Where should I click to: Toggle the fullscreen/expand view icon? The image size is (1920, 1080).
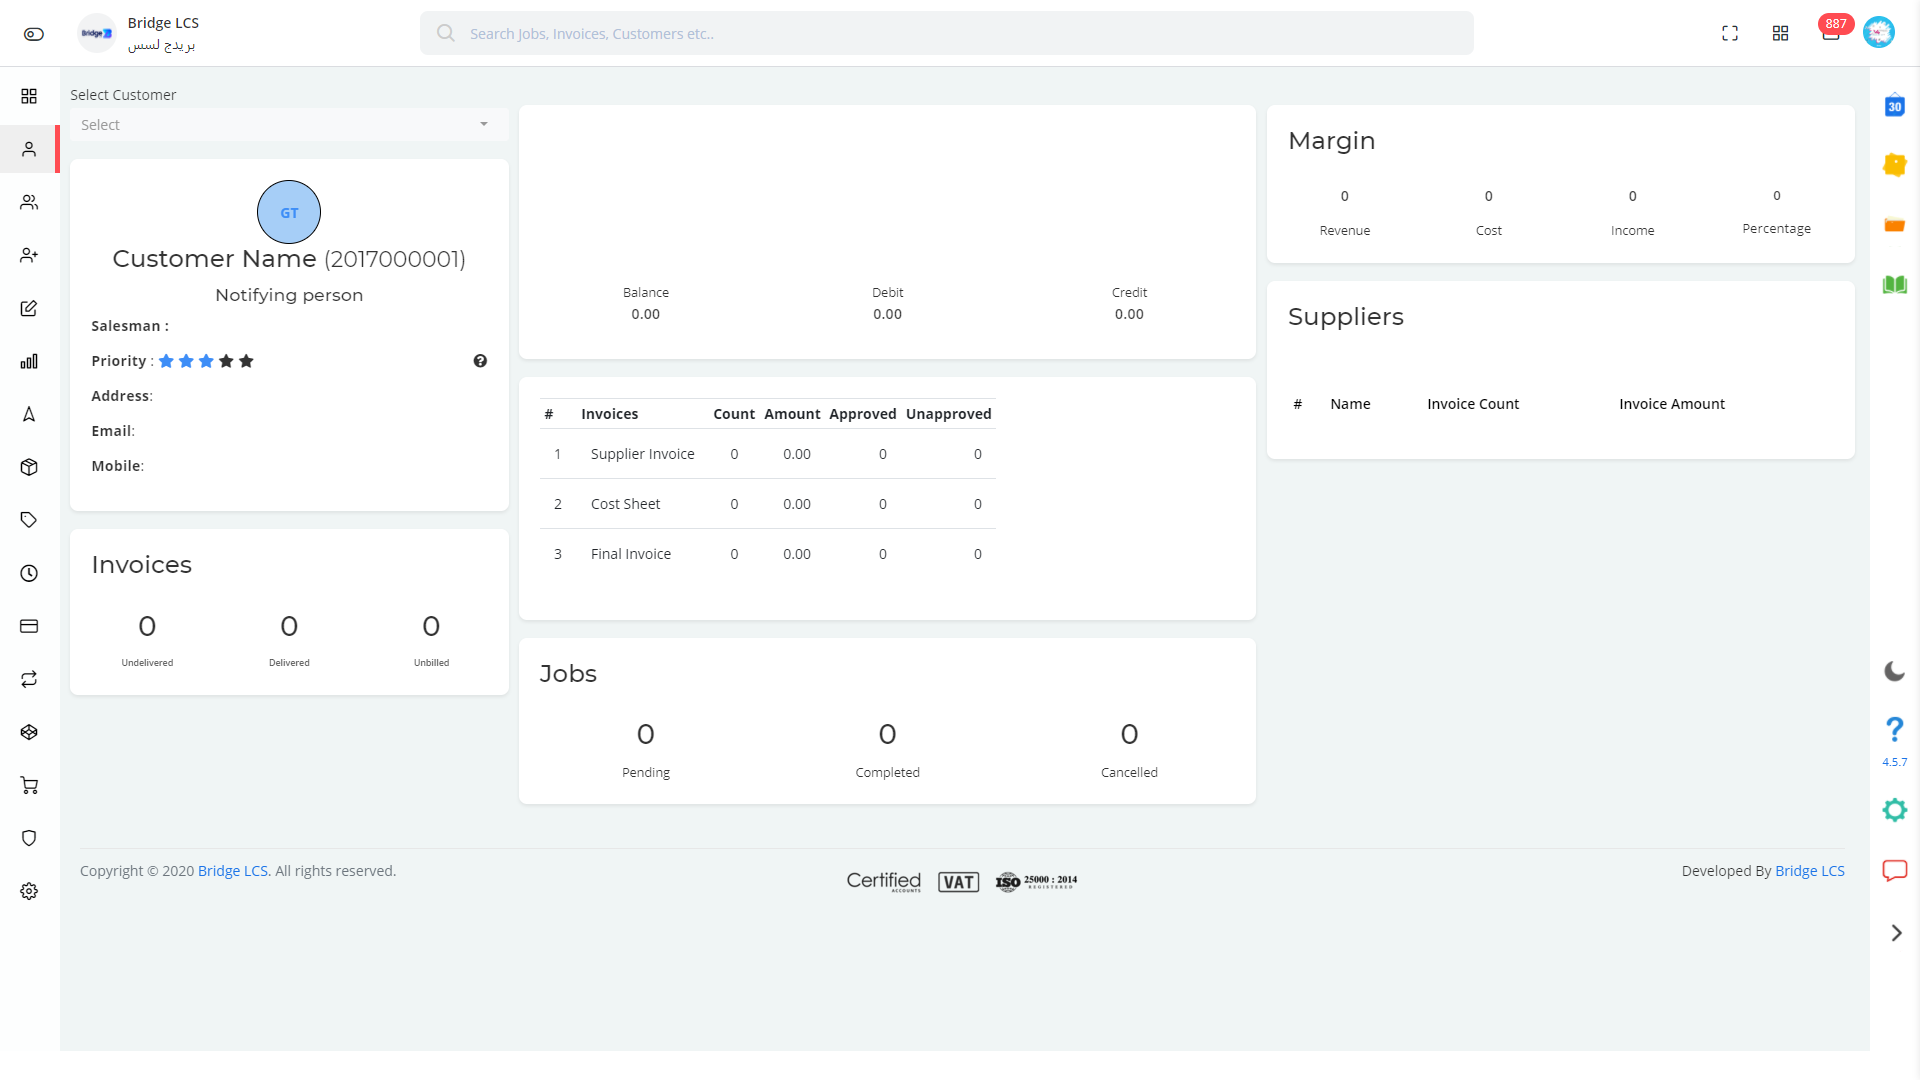[x=1729, y=33]
